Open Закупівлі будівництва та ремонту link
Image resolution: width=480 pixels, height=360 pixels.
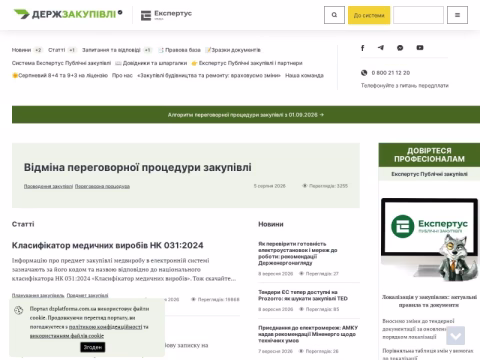pyautogui.click(x=209, y=75)
